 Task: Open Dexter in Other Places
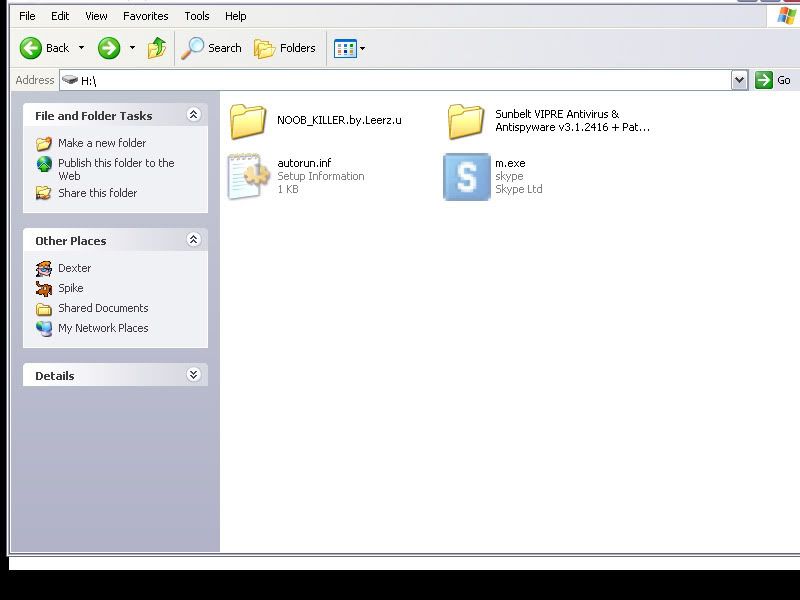(x=74, y=268)
